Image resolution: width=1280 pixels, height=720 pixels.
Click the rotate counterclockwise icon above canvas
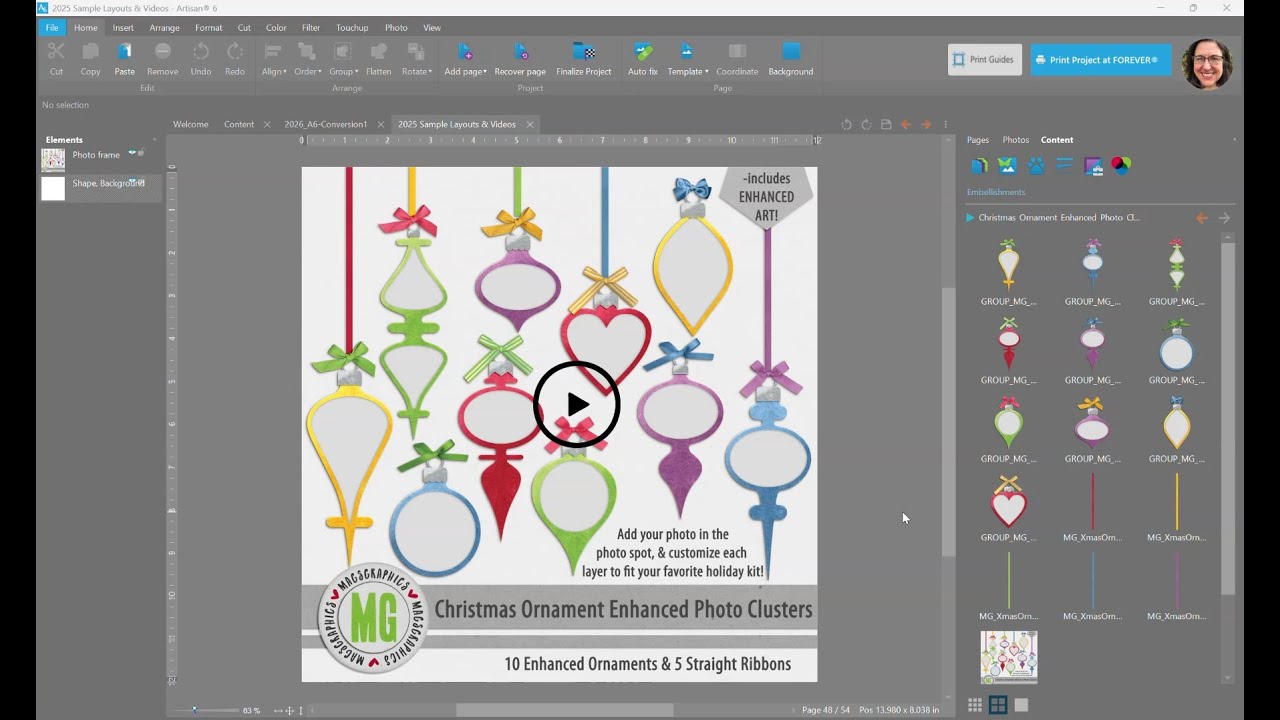pos(847,125)
